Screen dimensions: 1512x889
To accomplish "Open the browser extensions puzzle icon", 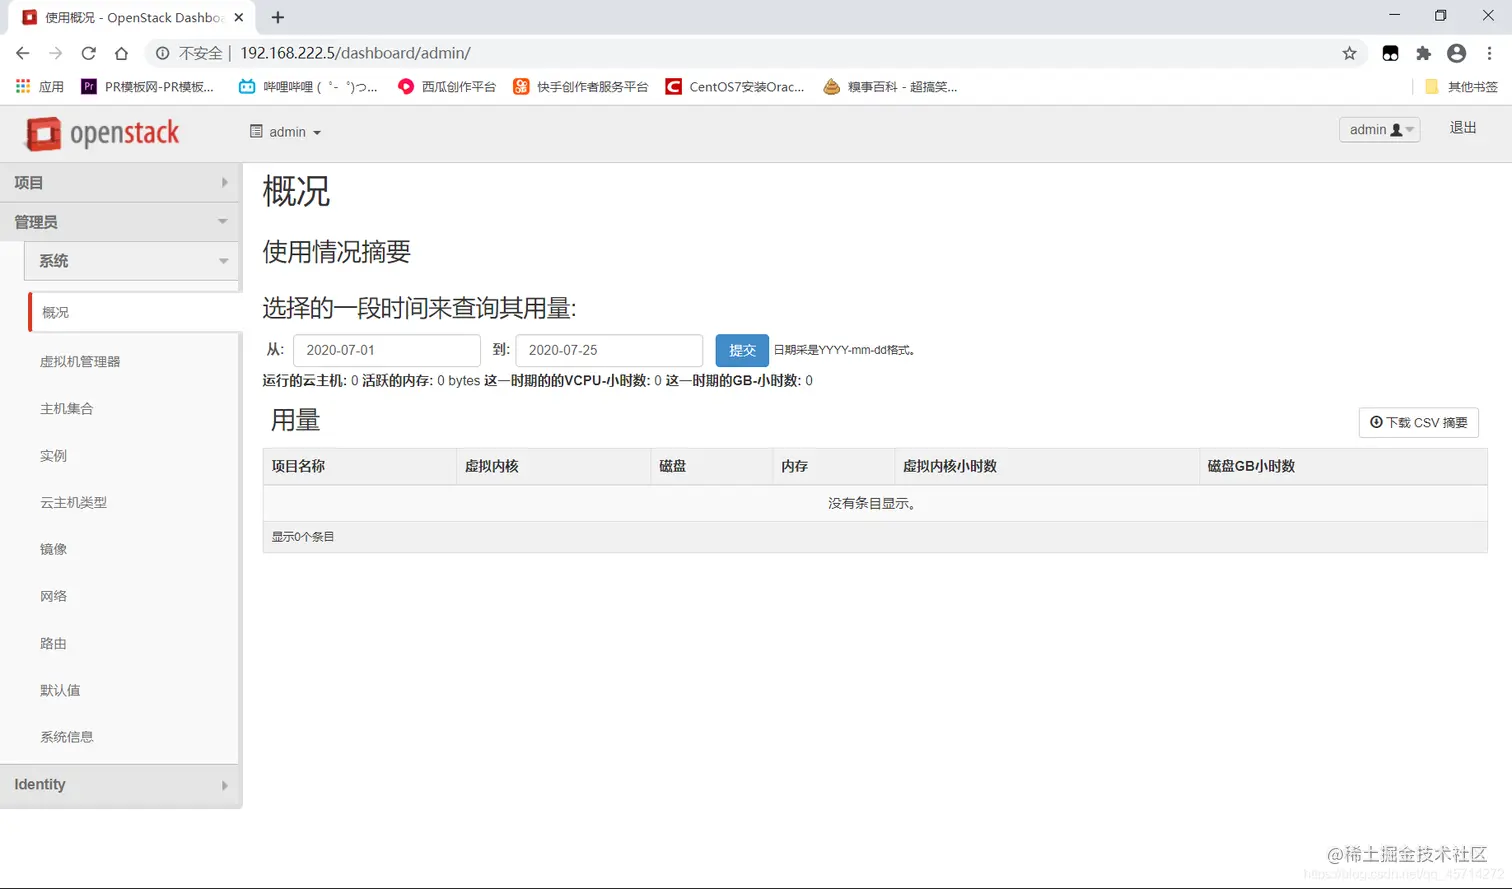I will point(1423,53).
